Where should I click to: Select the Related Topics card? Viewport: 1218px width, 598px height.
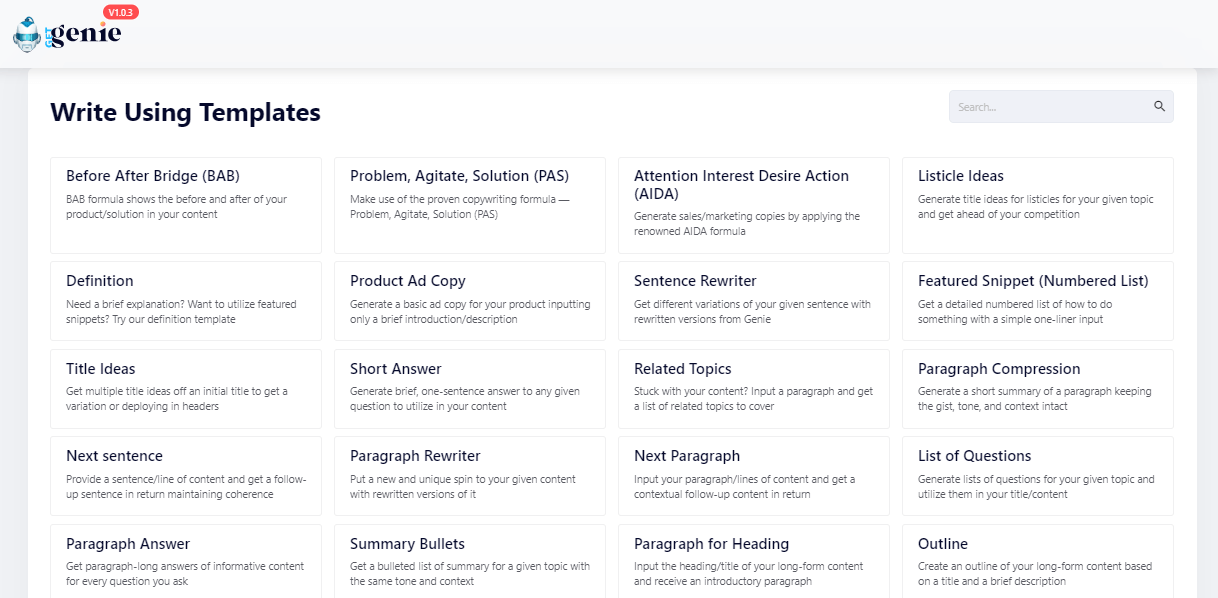click(x=754, y=388)
